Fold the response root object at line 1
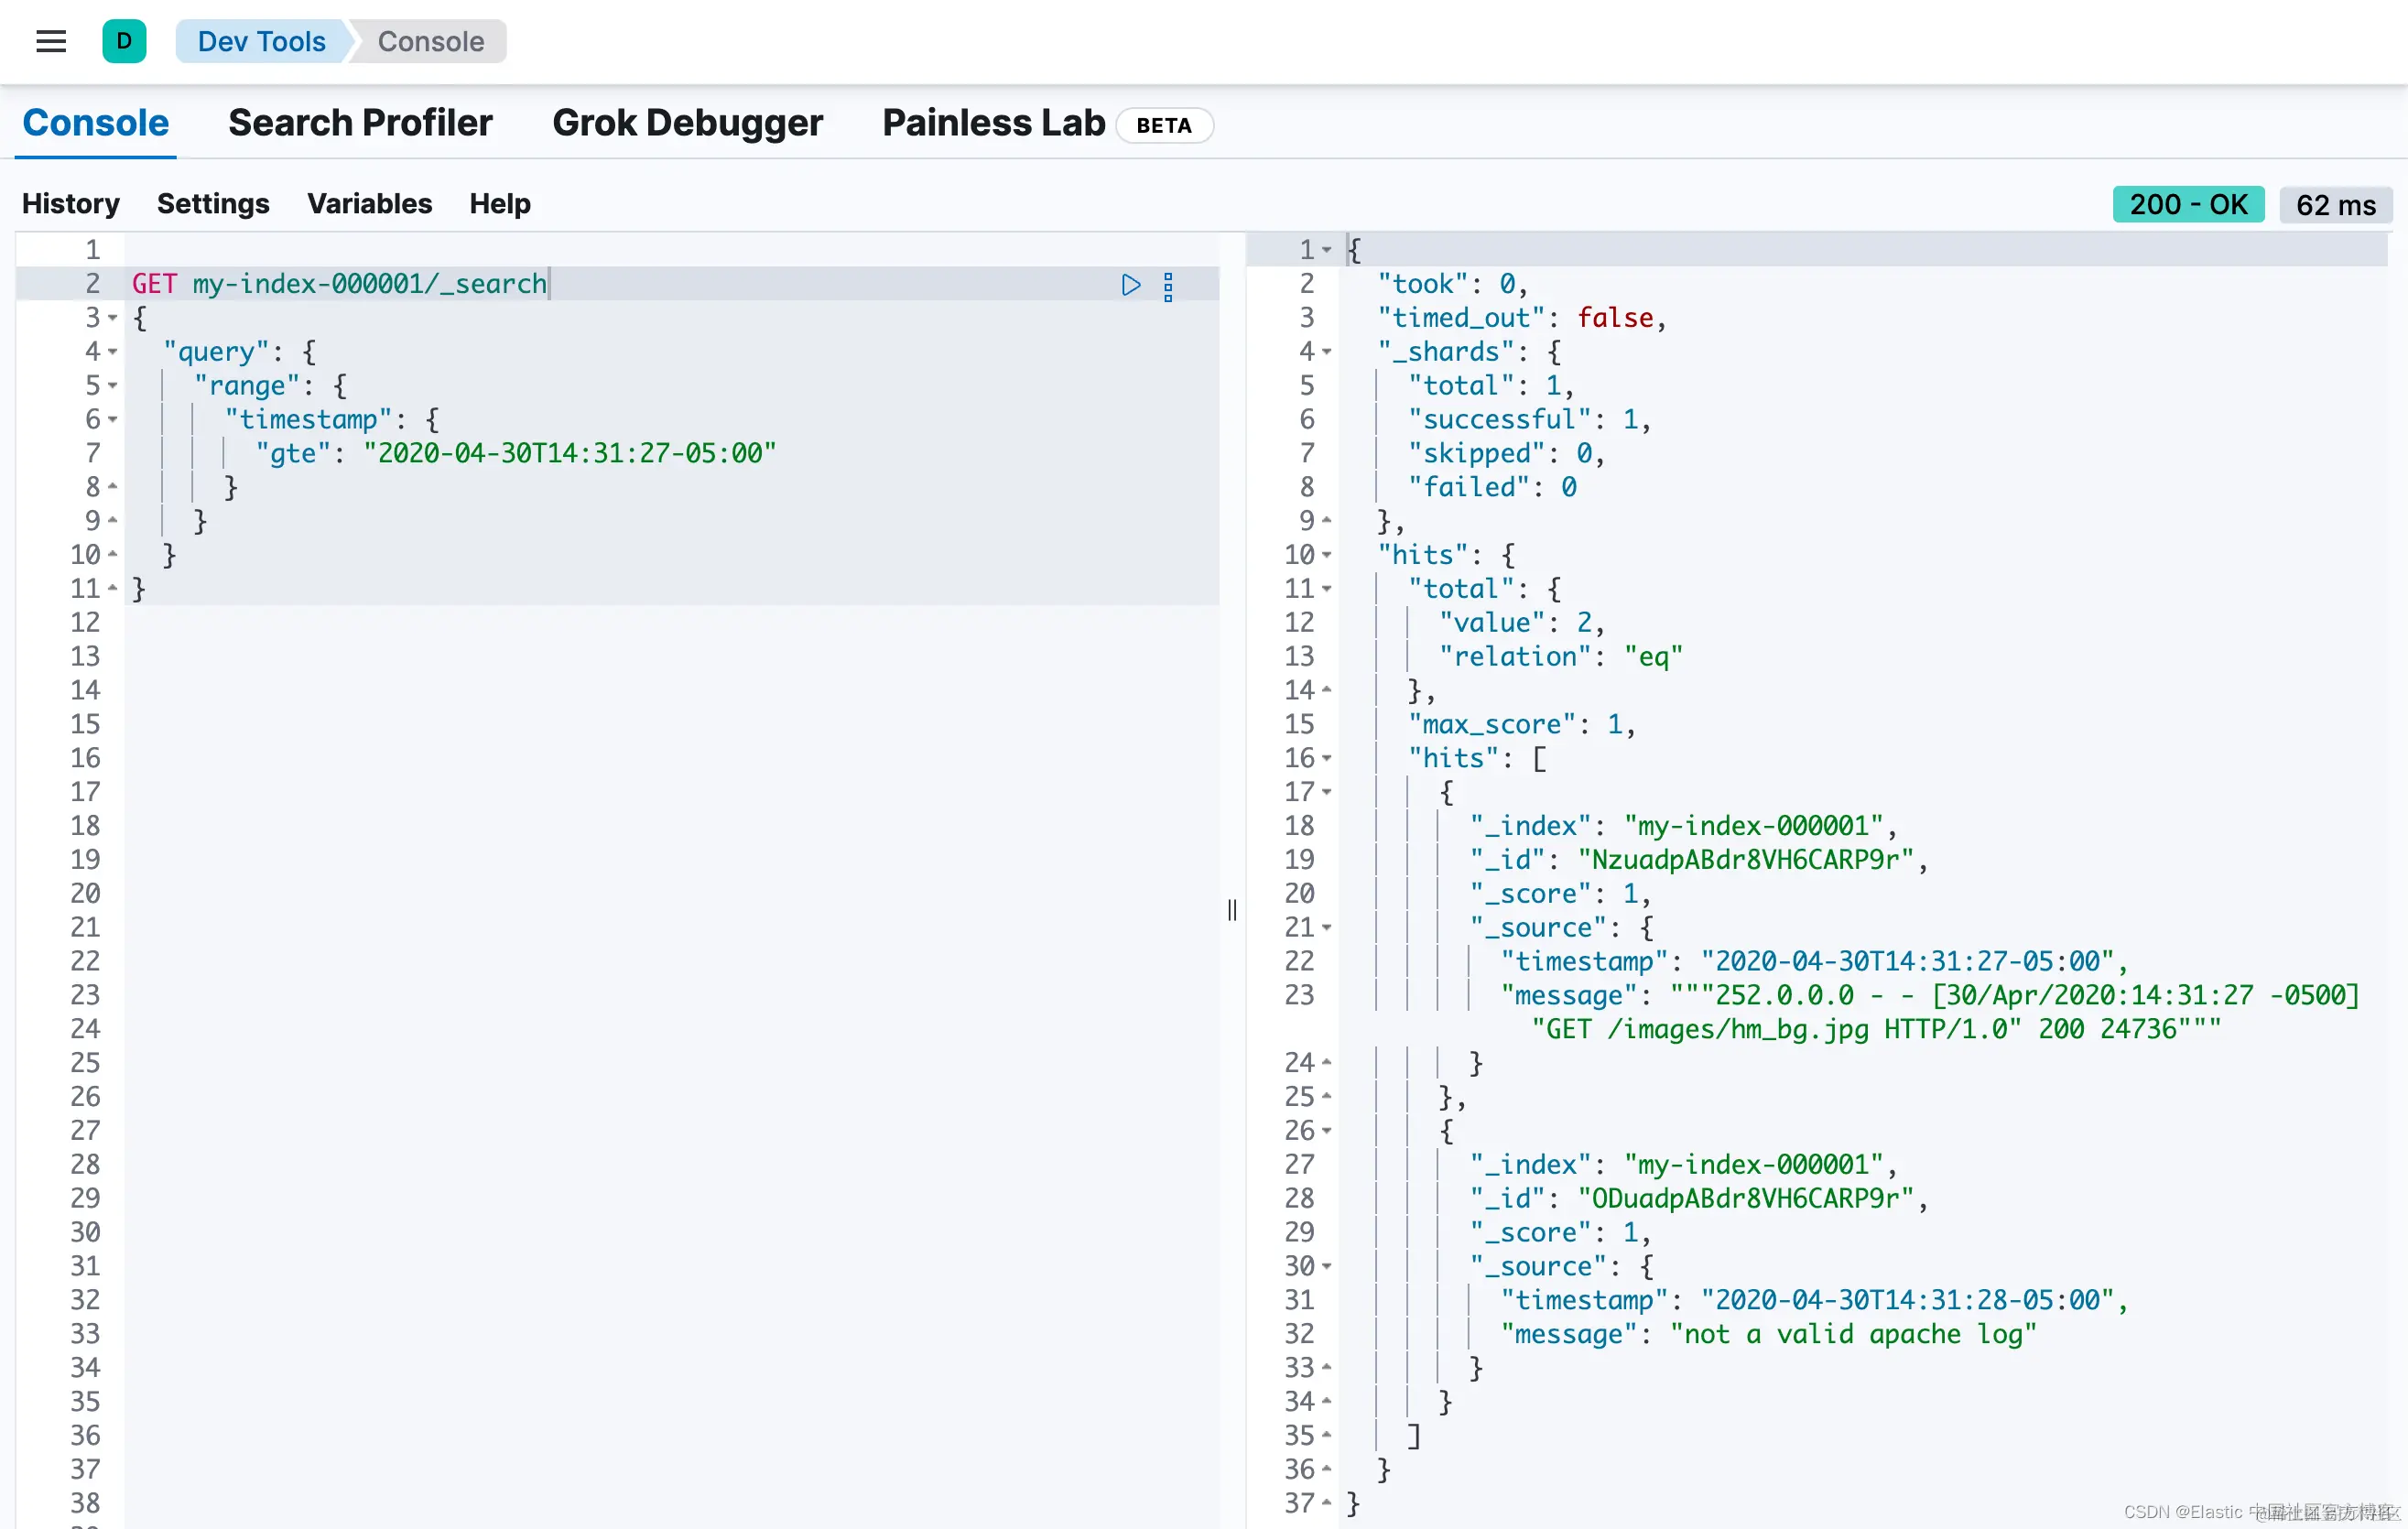Viewport: 2408px width, 1529px height. (1327, 250)
